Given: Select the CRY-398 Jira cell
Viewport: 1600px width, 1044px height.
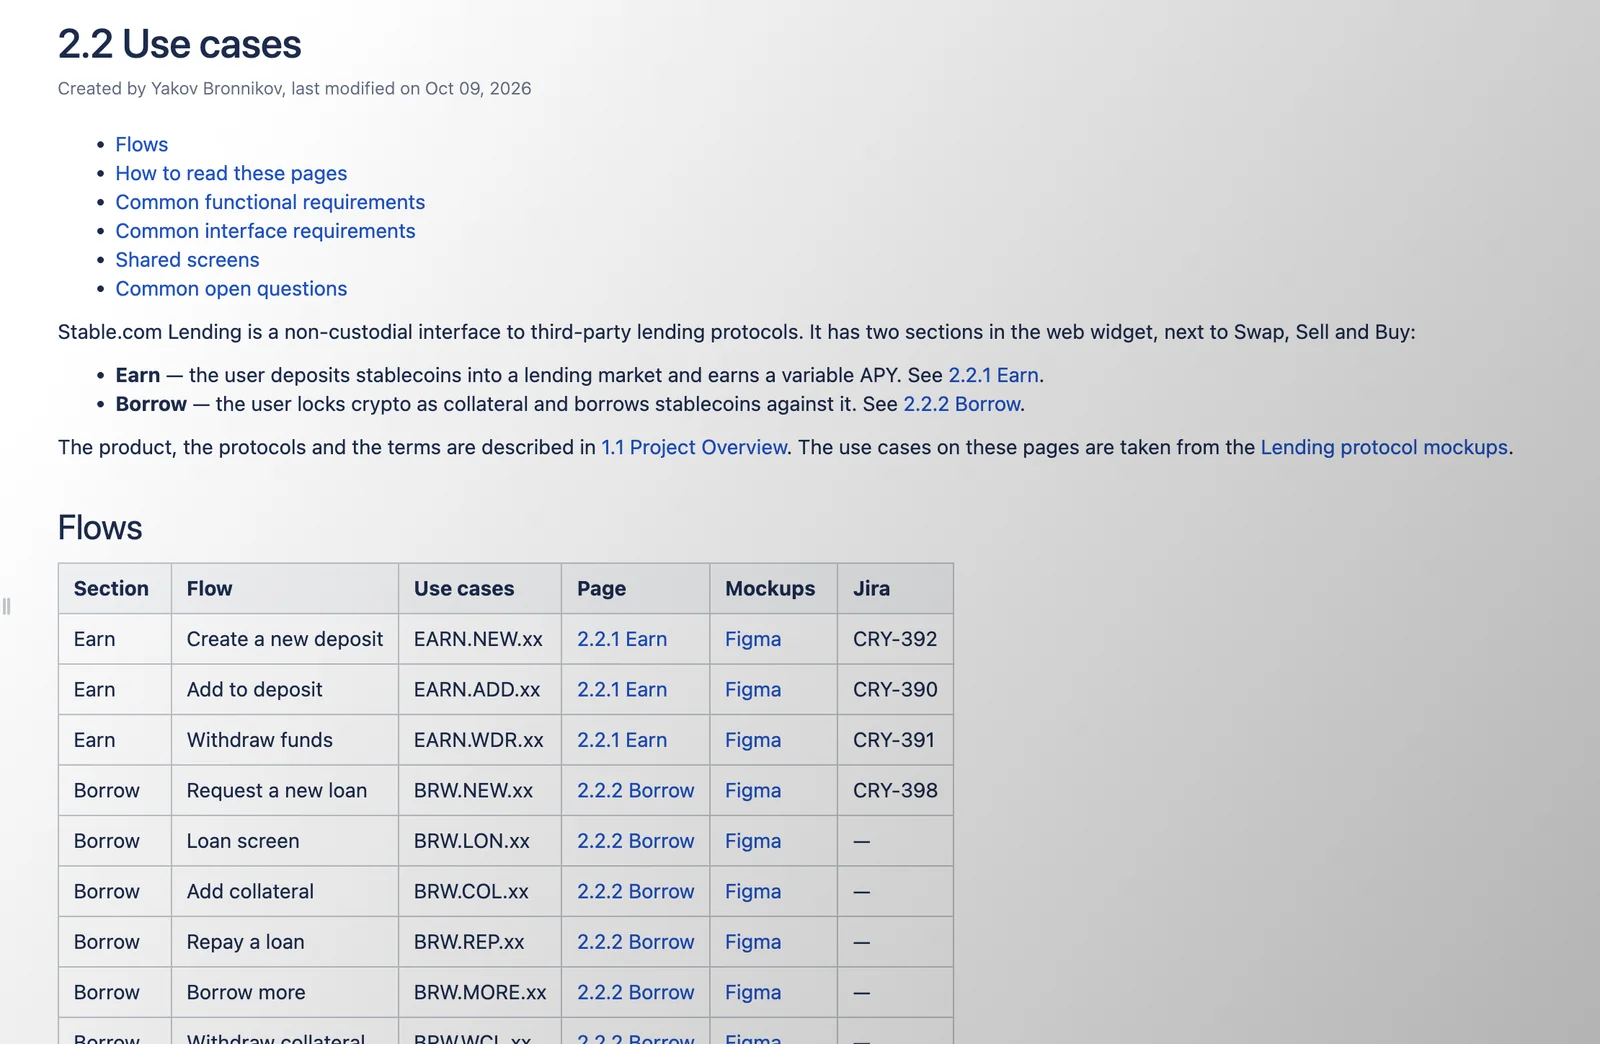Looking at the screenshot, I should point(895,791).
